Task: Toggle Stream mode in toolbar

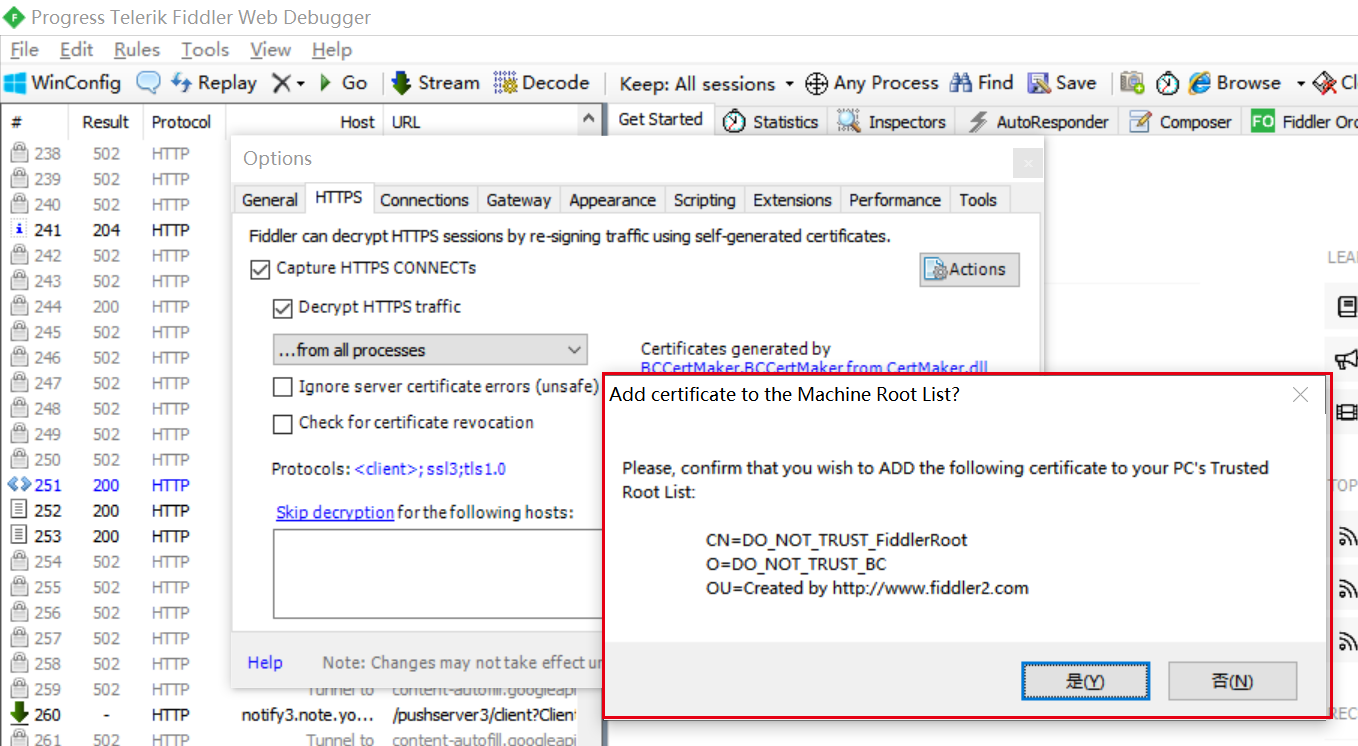Action: pyautogui.click(x=436, y=83)
